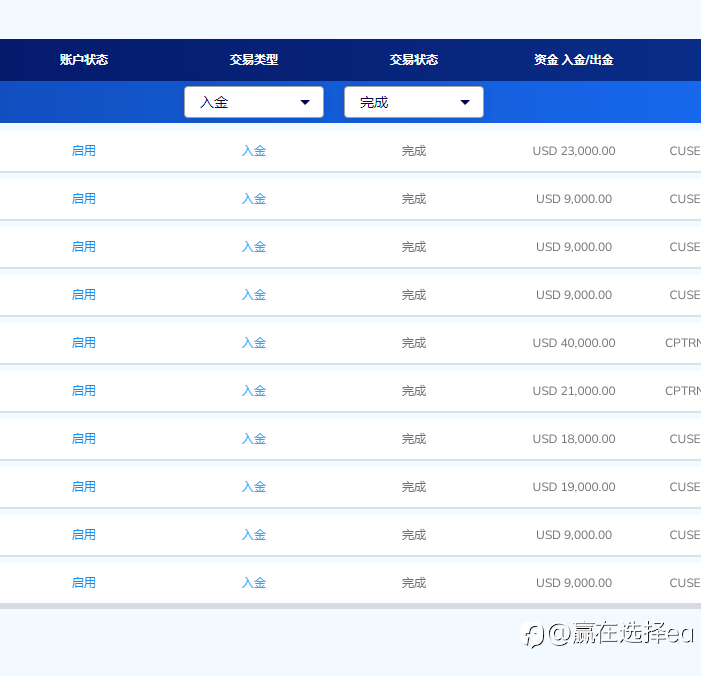The height and width of the screenshot is (676, 701).
Task: Select the USD 21,000.00 amount cell
Action: pos(574,391)
